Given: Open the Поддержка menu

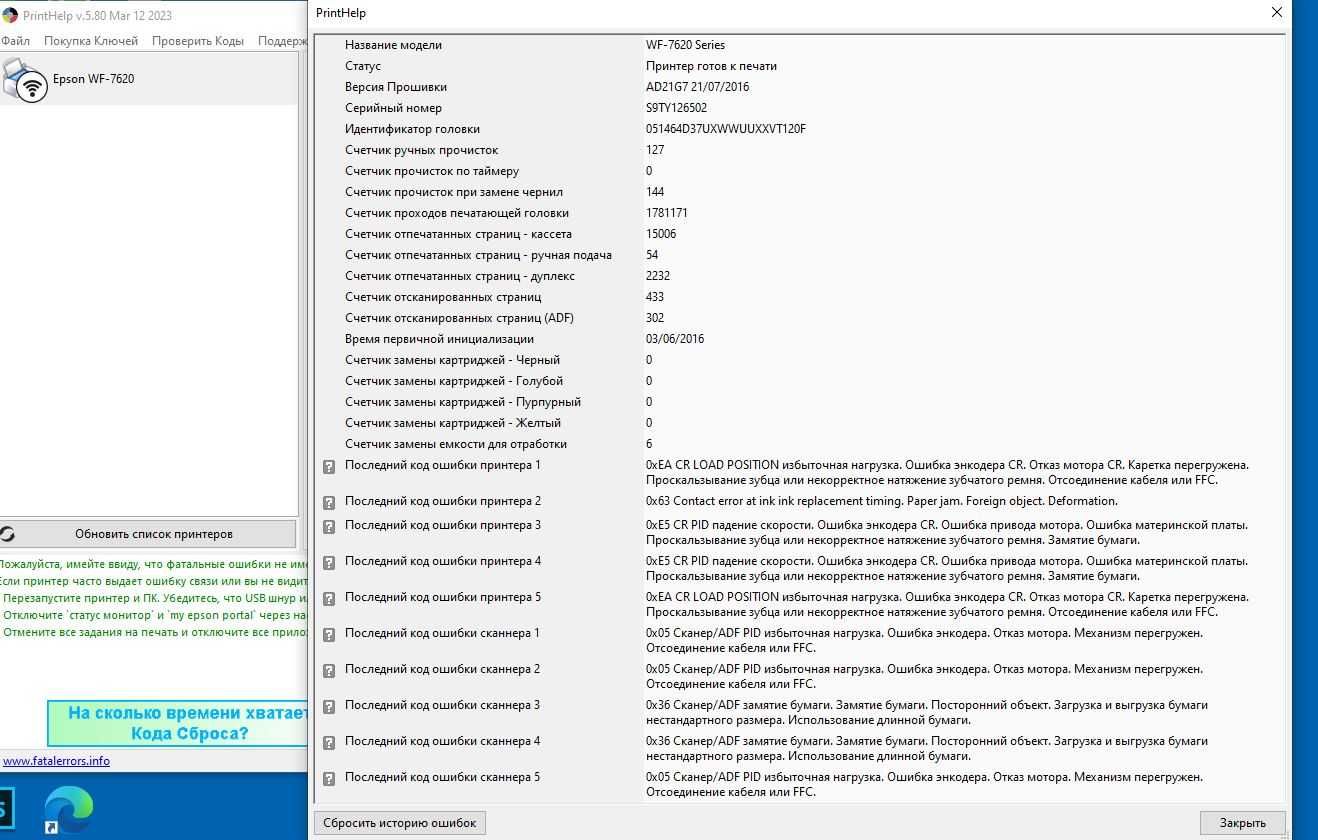Looking at the screenshot, I should [x=283, y=41].
